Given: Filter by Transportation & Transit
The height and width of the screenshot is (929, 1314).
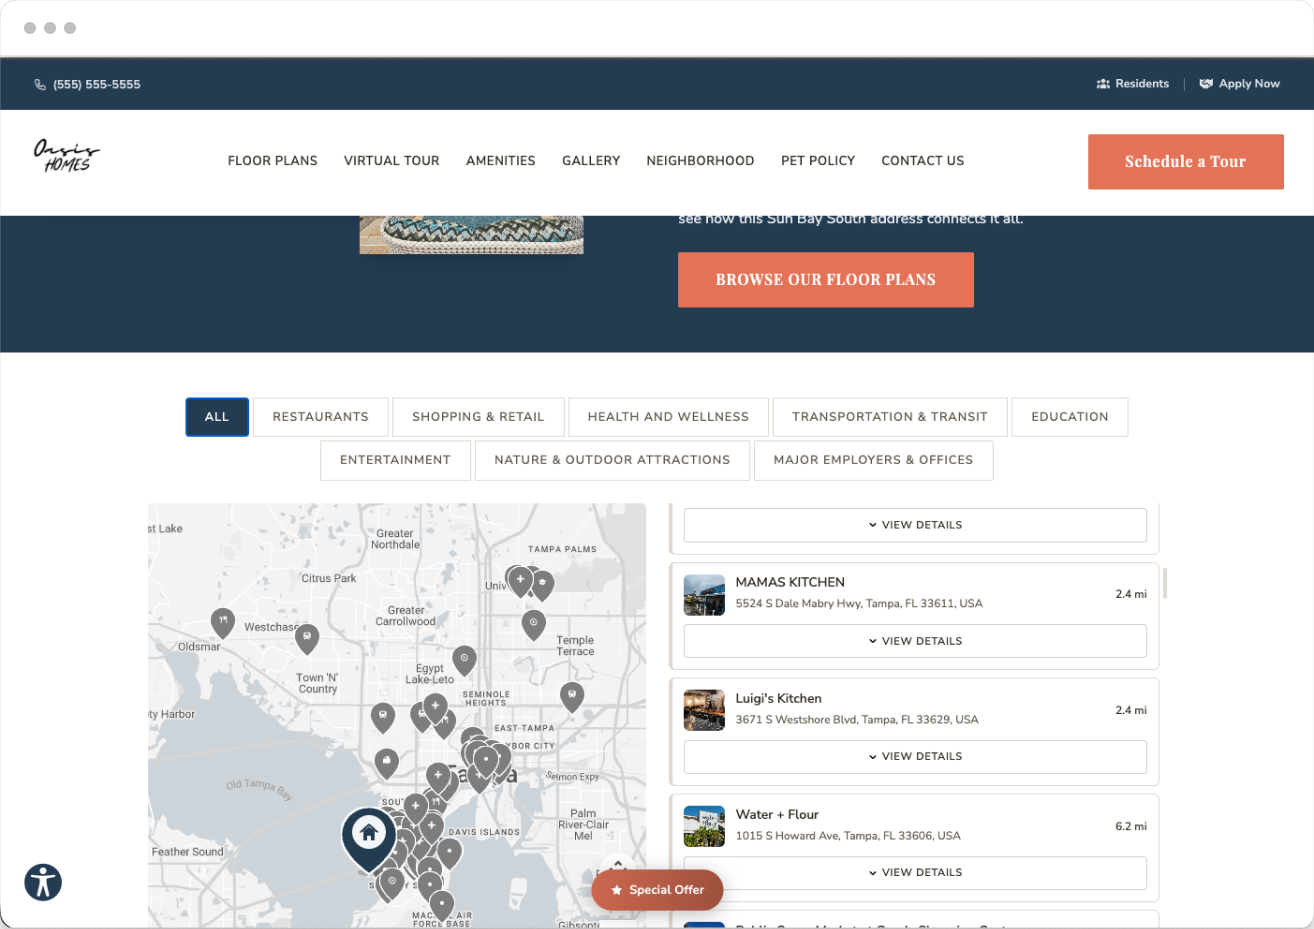Looking at the screenshot, I should (890, 417).
